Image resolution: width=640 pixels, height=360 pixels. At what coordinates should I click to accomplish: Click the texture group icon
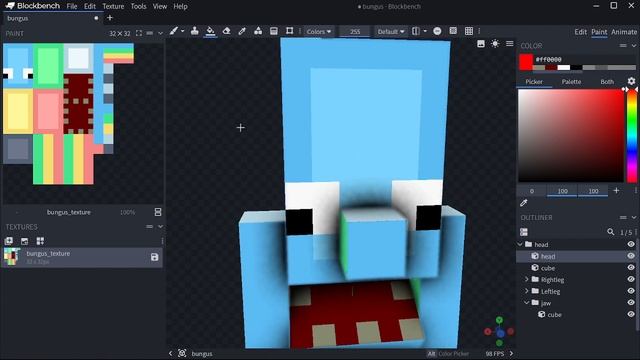click(40, 241)
